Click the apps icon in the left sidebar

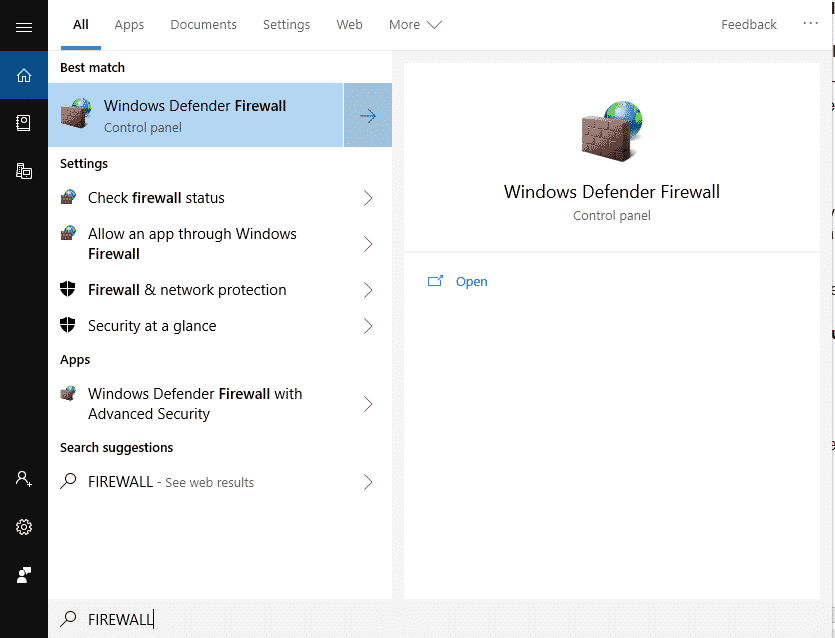tap(23, 170)
